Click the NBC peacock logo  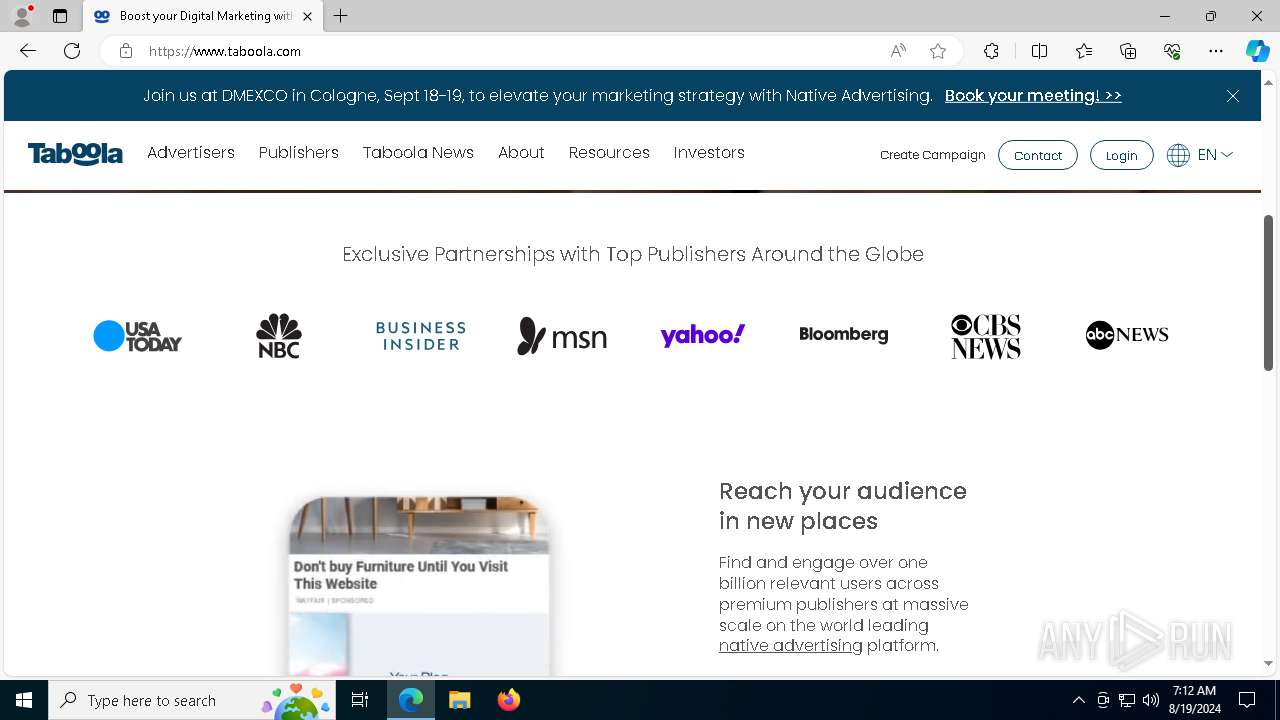tap(279, 336)
